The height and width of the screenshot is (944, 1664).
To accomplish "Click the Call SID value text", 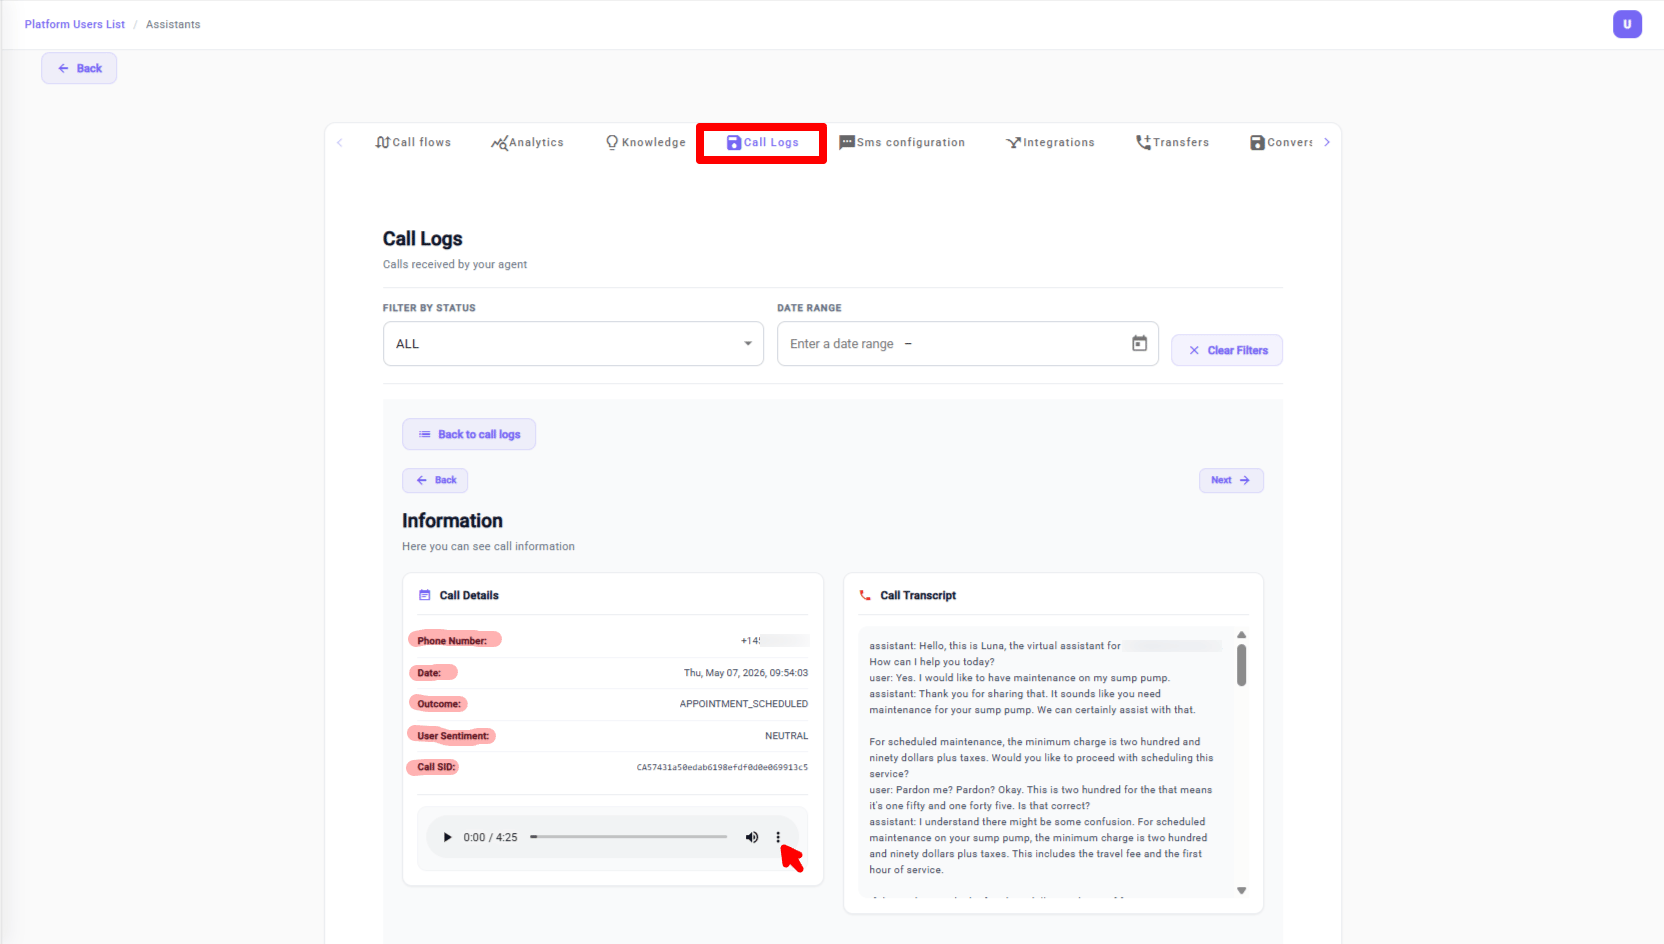I will [x=722, y=768].
